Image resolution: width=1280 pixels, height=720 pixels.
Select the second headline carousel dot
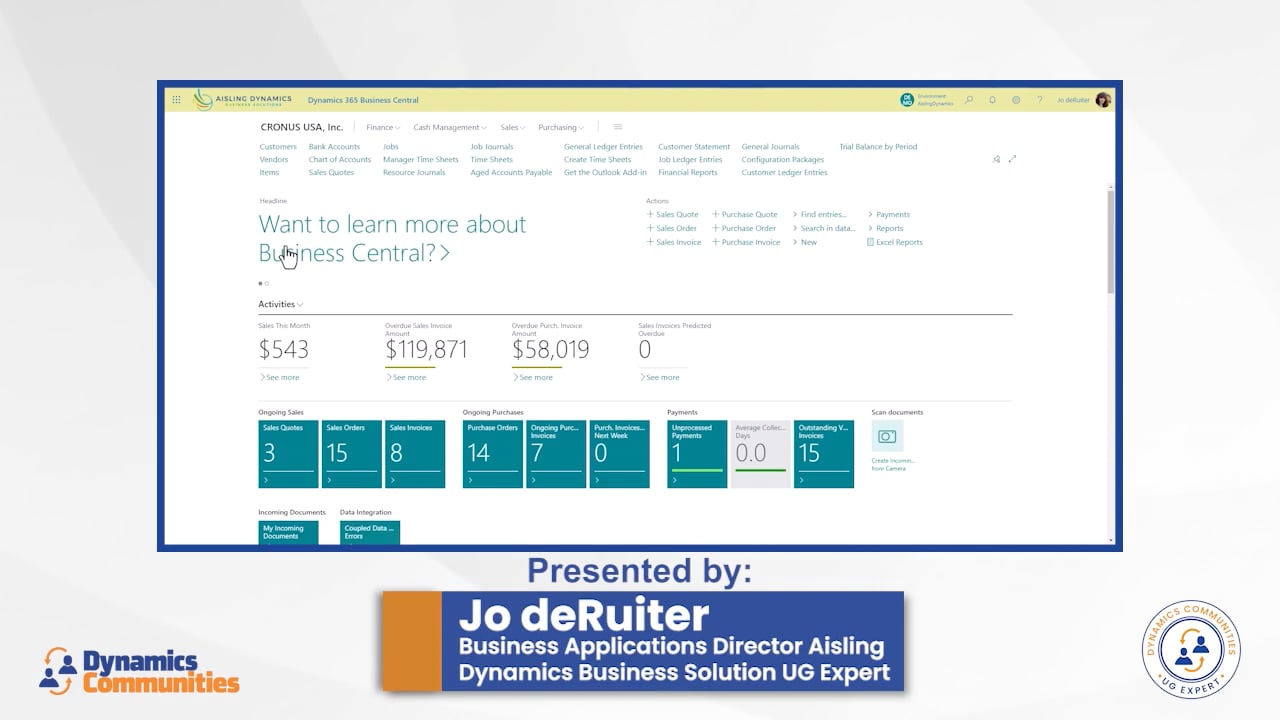266,283
